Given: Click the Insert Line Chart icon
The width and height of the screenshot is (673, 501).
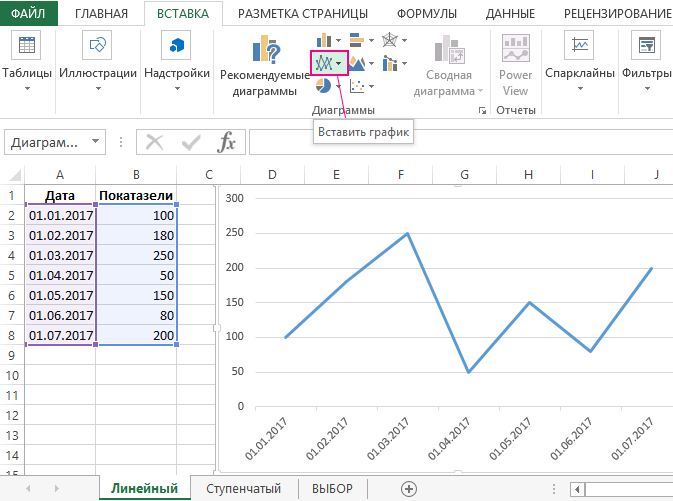Looking at the screenshot, I should (x=323, y=63).
